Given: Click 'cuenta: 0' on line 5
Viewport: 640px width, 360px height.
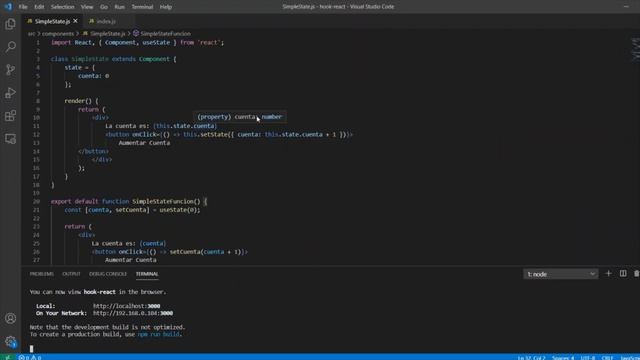Looking at the screenshot, I should (93, 76).
